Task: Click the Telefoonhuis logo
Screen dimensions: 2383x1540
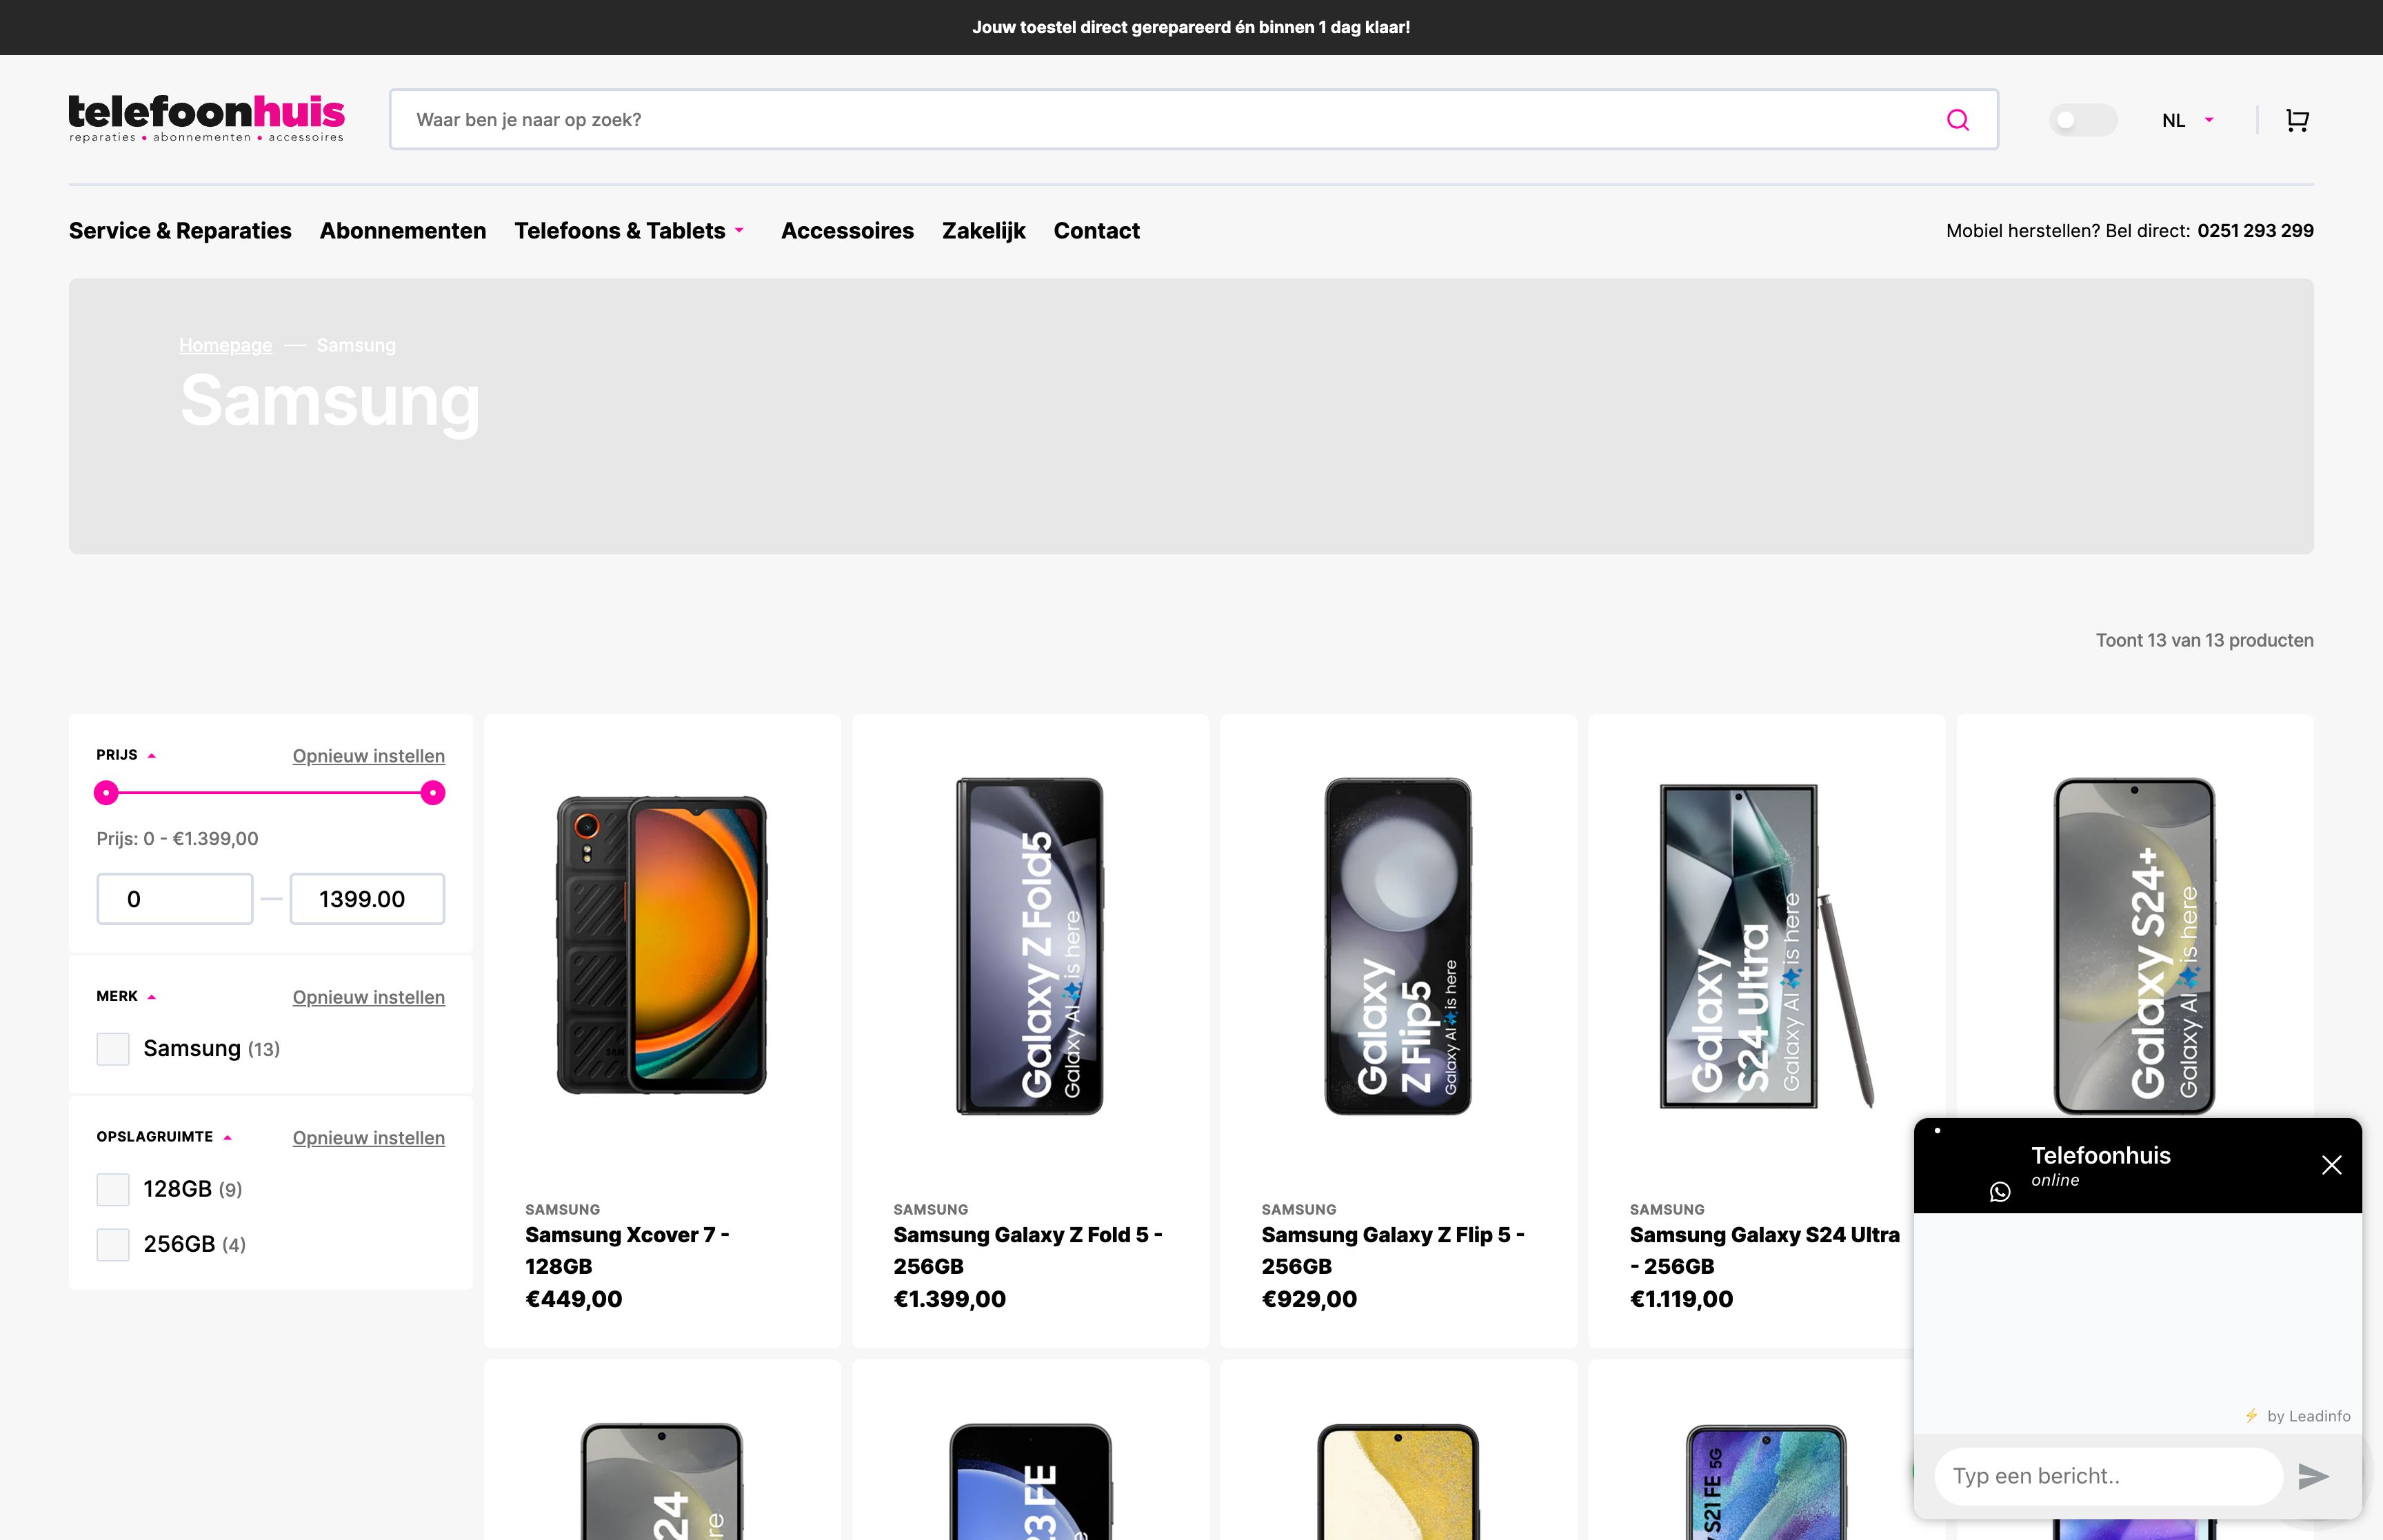Action: [x=205, y=117]
